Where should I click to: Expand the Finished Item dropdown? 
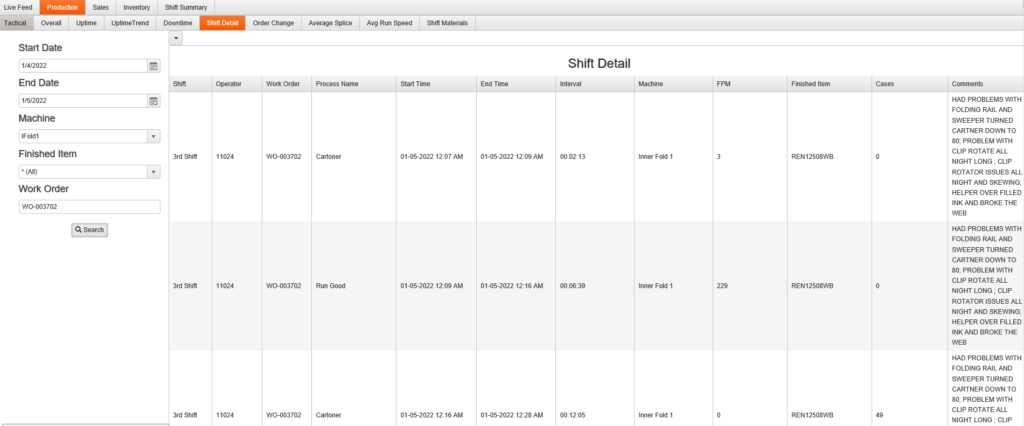tap(153, 172)
